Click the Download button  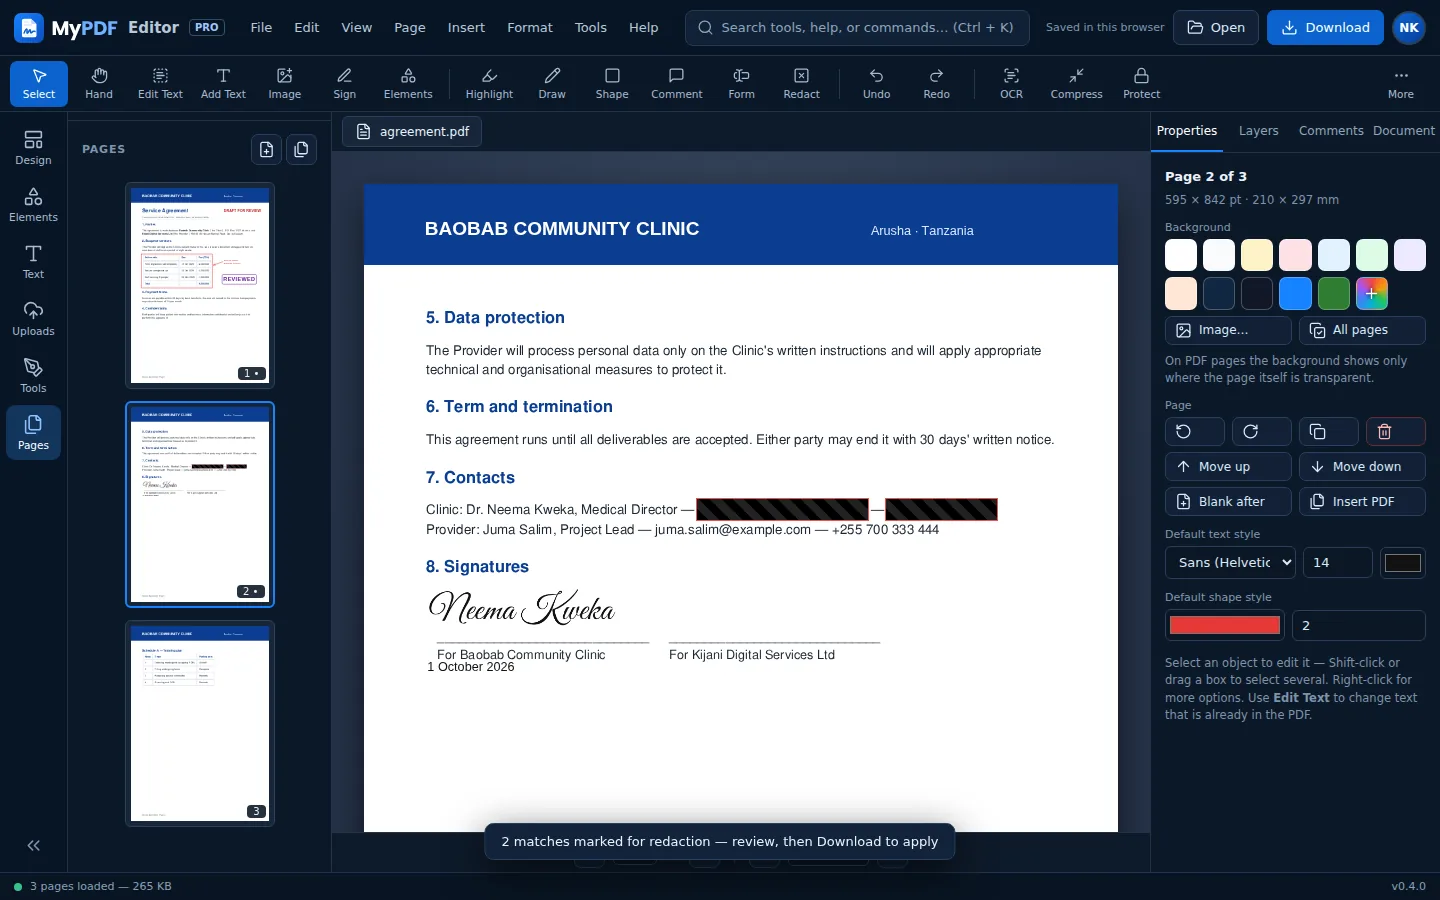(1325, 28)
